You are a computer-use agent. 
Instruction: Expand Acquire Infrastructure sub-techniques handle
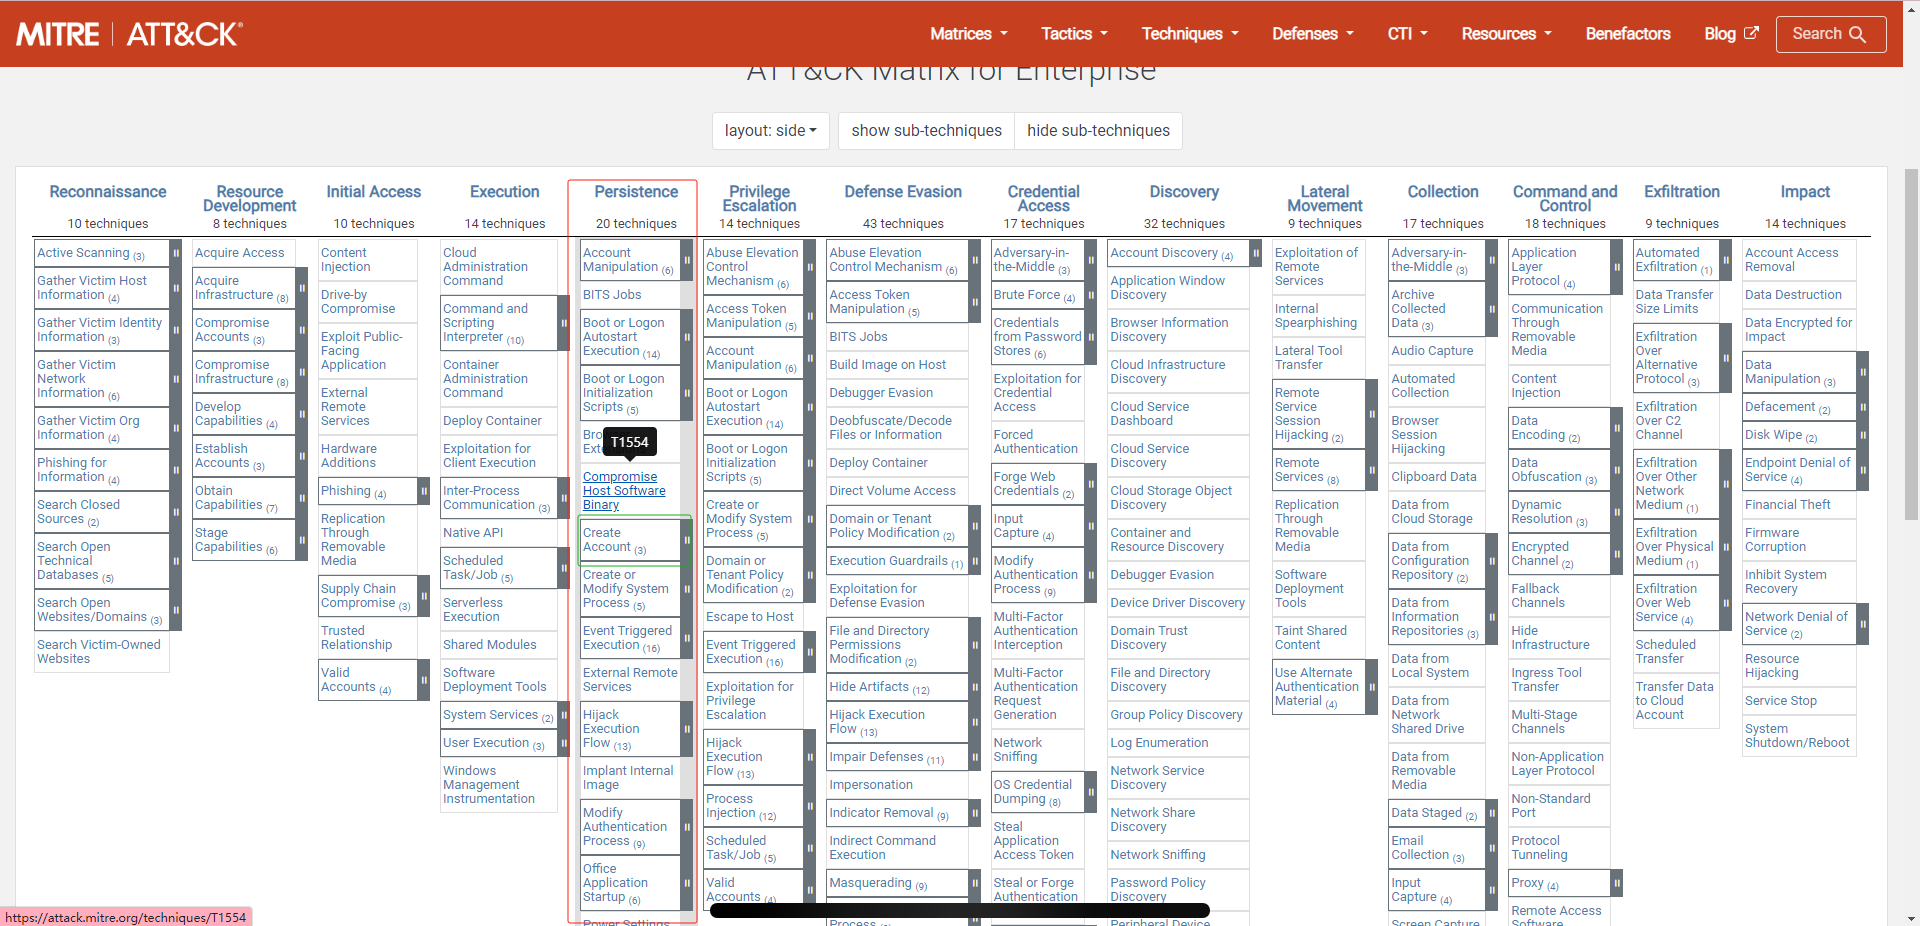pos(302,288)
